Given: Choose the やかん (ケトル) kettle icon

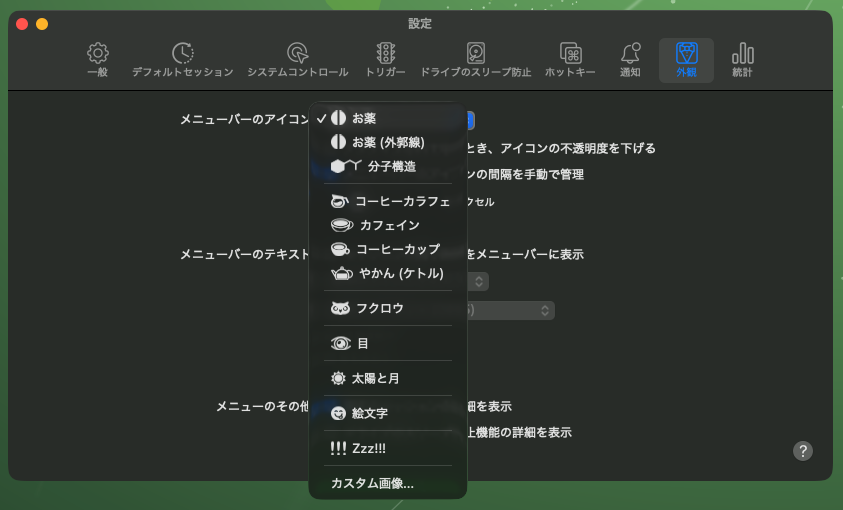Looking at the screenshot, I should [x=388, y=274].
